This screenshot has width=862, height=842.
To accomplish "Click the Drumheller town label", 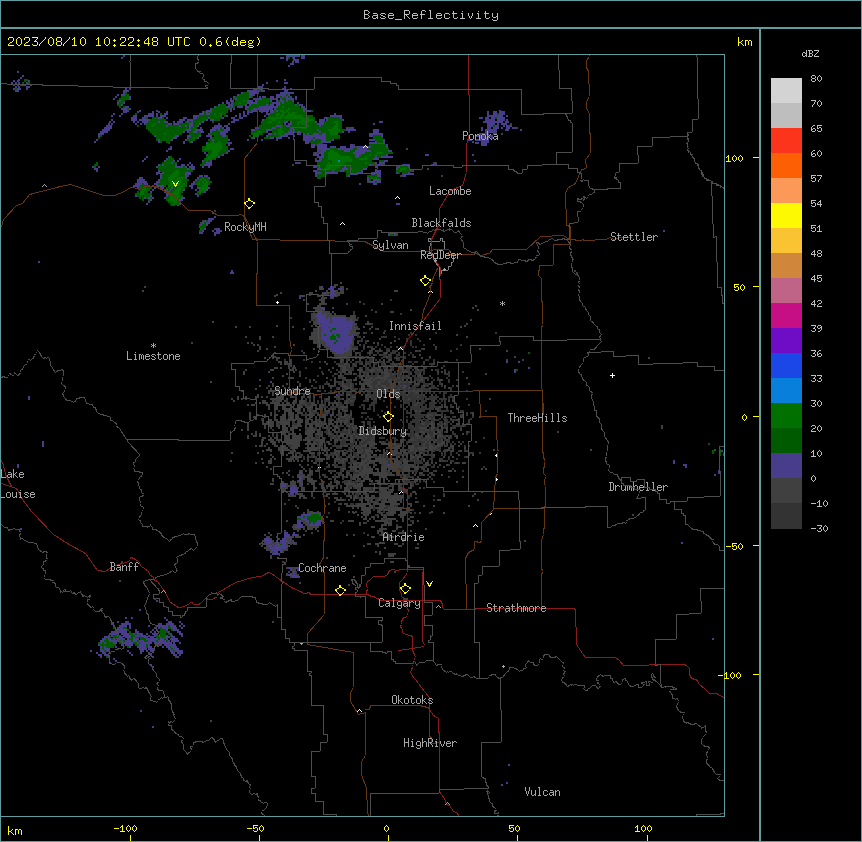I will (x=638, y=487).
